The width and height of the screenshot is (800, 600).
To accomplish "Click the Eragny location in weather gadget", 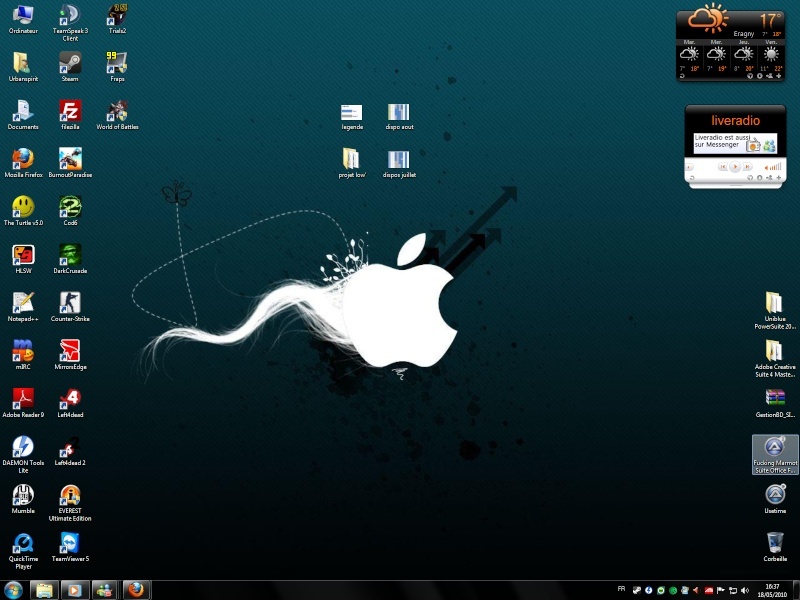I will coord(743,34).
